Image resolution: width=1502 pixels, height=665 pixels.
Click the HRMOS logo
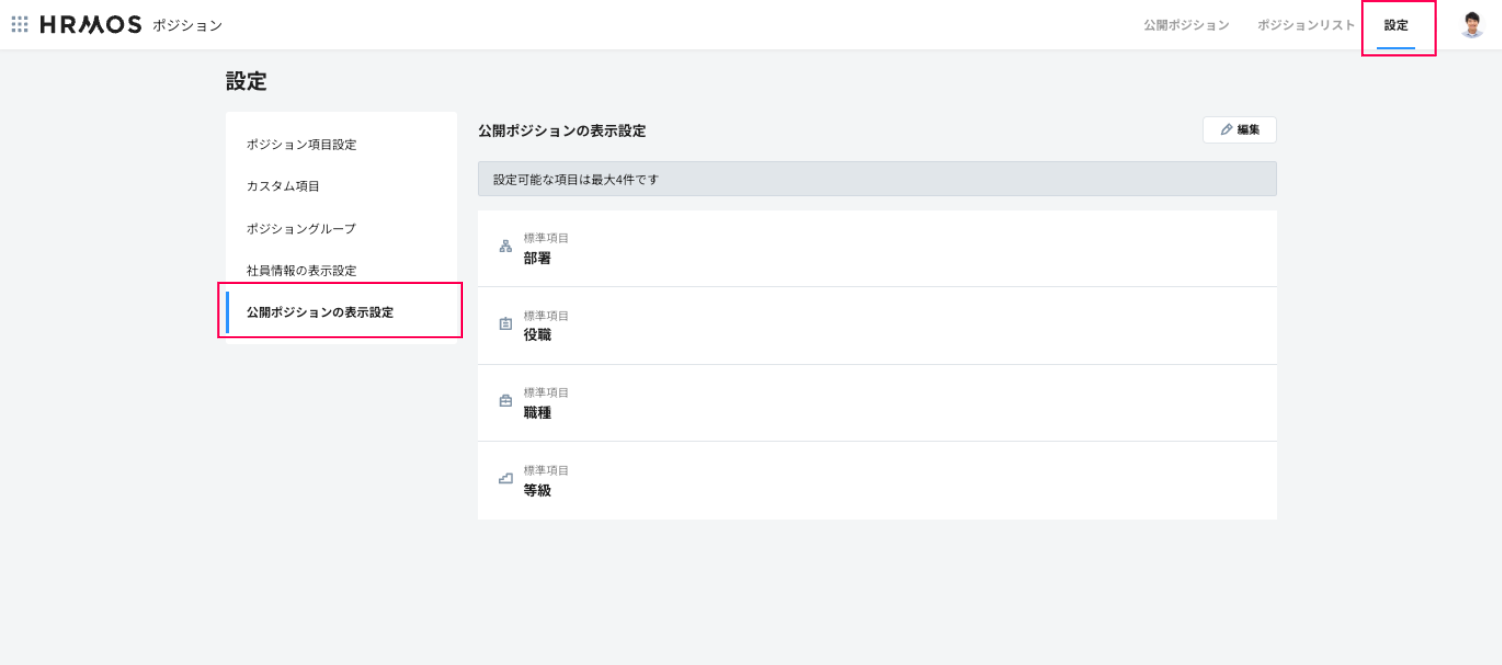[91, 25]
